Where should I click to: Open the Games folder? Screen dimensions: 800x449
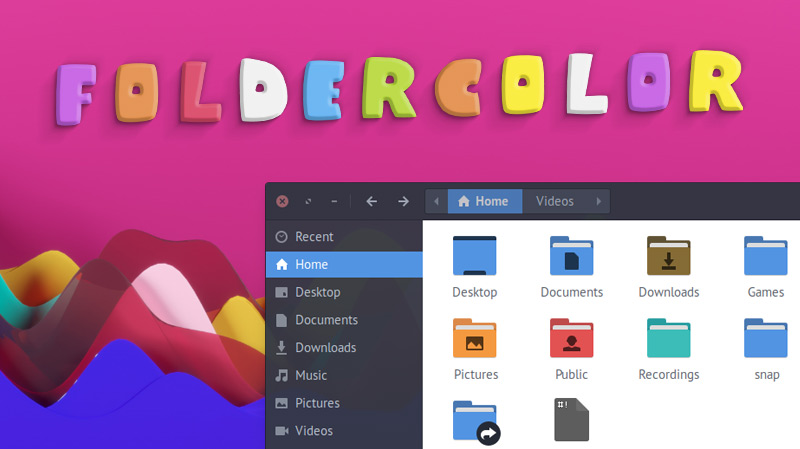(765, 256)
